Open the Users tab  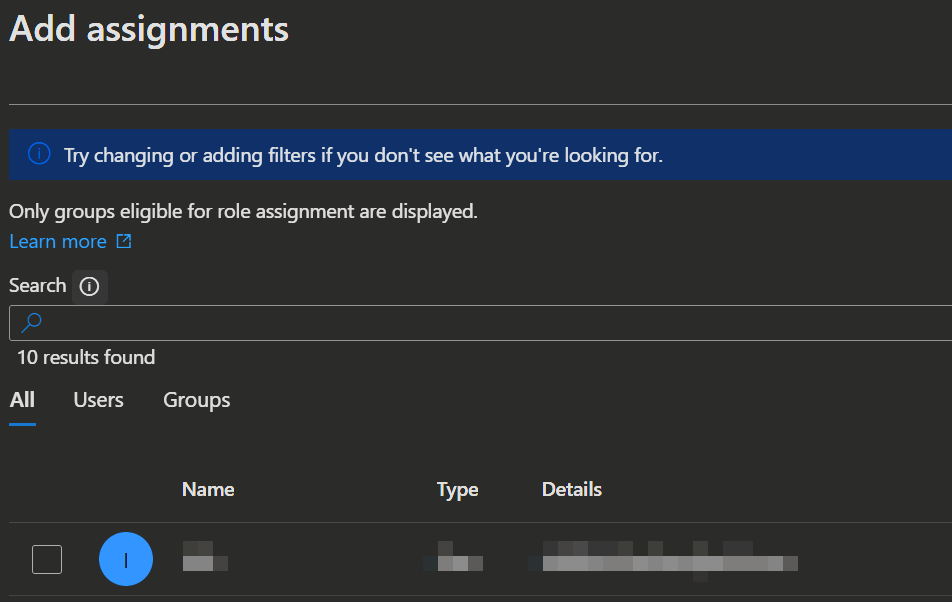98,400
